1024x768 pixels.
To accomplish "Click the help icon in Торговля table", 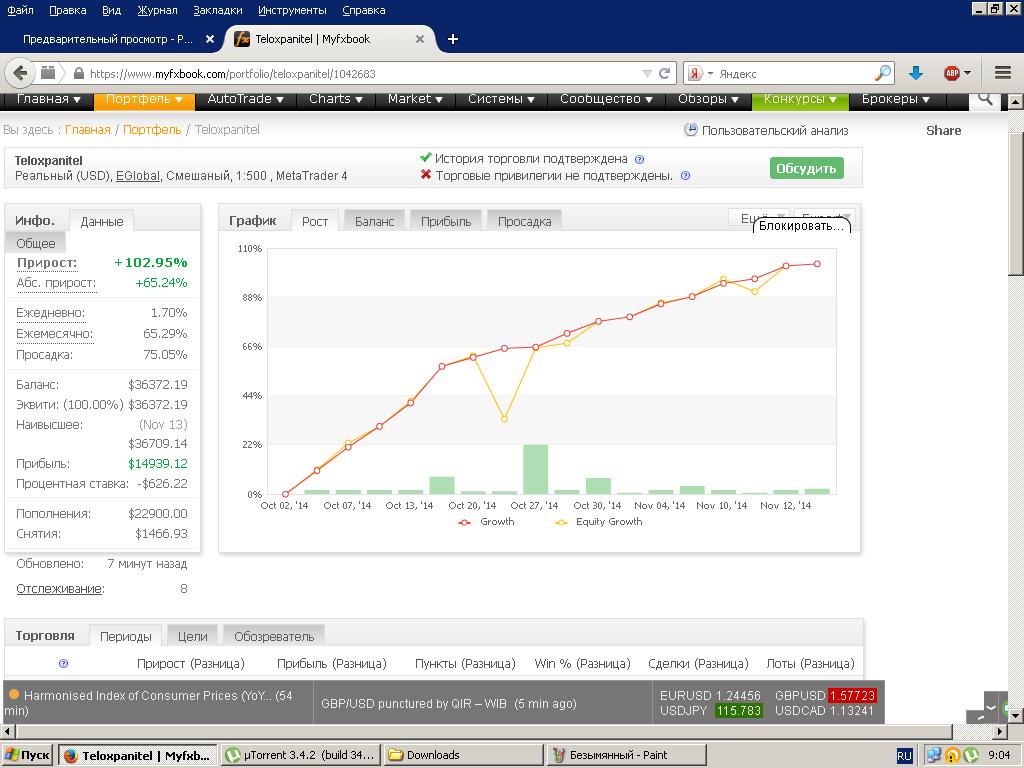I will tap(63, 664).
